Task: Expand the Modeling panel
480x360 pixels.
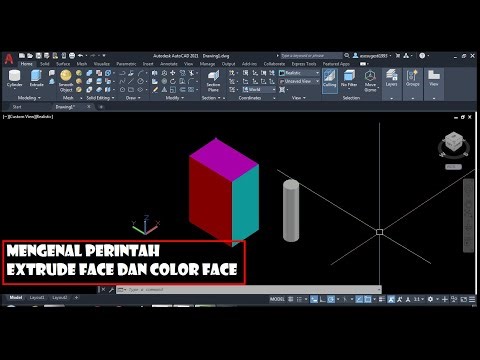Action: 29,98
